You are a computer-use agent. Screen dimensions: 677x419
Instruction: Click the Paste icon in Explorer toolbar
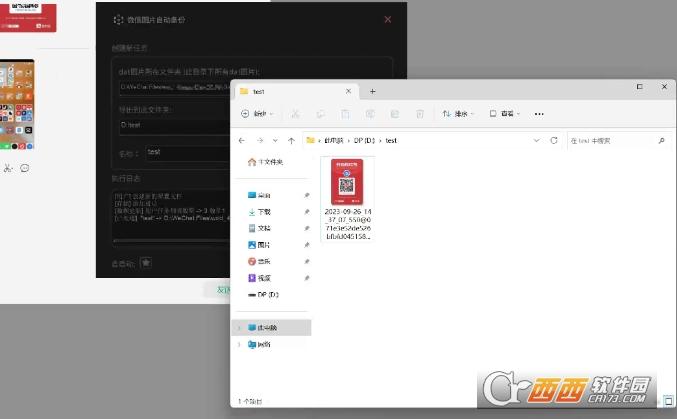pos(345,114)
